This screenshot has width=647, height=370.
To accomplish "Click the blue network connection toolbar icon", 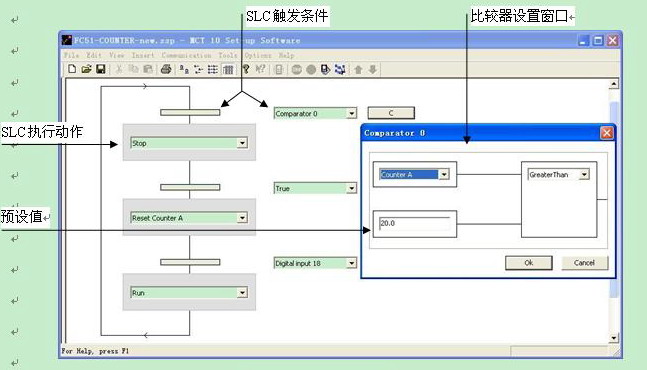I will 340,69.
